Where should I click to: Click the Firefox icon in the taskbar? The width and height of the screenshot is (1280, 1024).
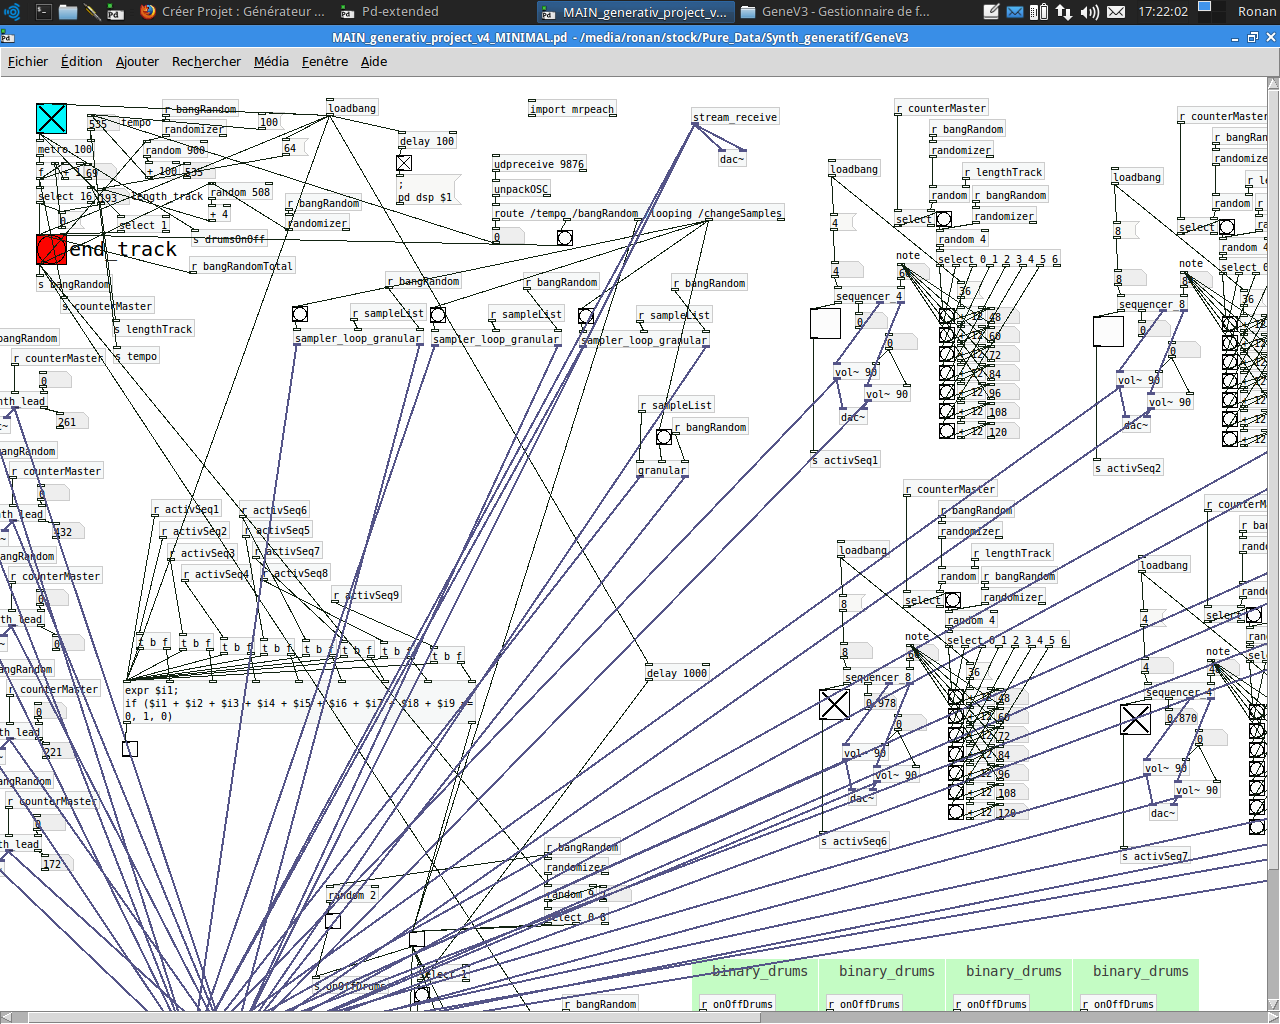pyautogui.click(x=147, y=12)
